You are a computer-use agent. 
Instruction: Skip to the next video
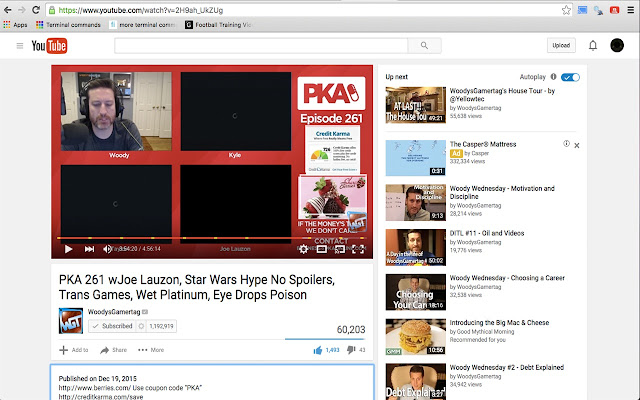click(89, 249)
